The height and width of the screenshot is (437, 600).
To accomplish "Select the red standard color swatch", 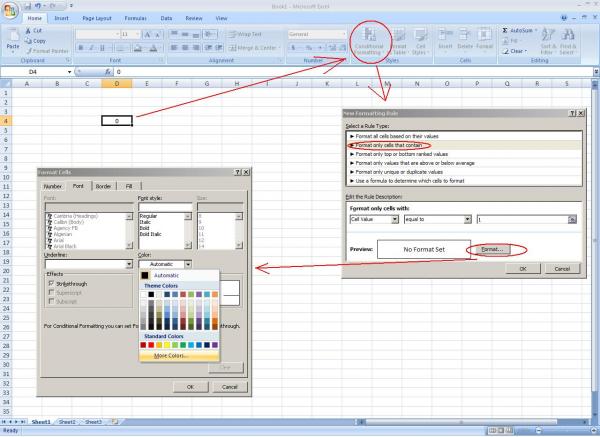I will (153, 345).
